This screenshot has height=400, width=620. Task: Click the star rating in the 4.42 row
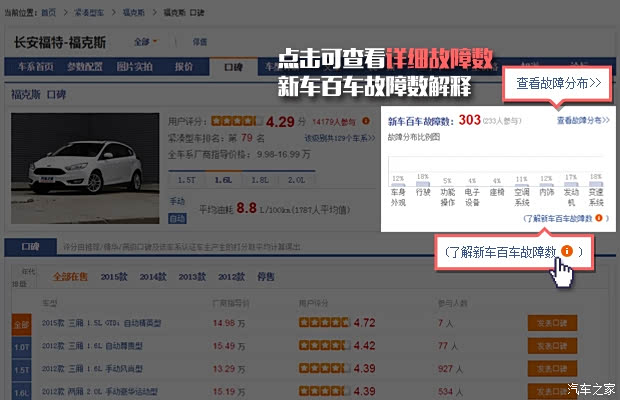click(x=325, y=345)
